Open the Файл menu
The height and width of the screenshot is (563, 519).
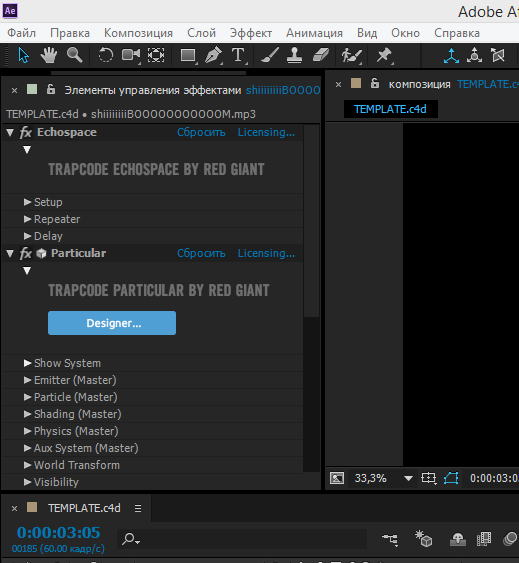[x=22, y=33]
